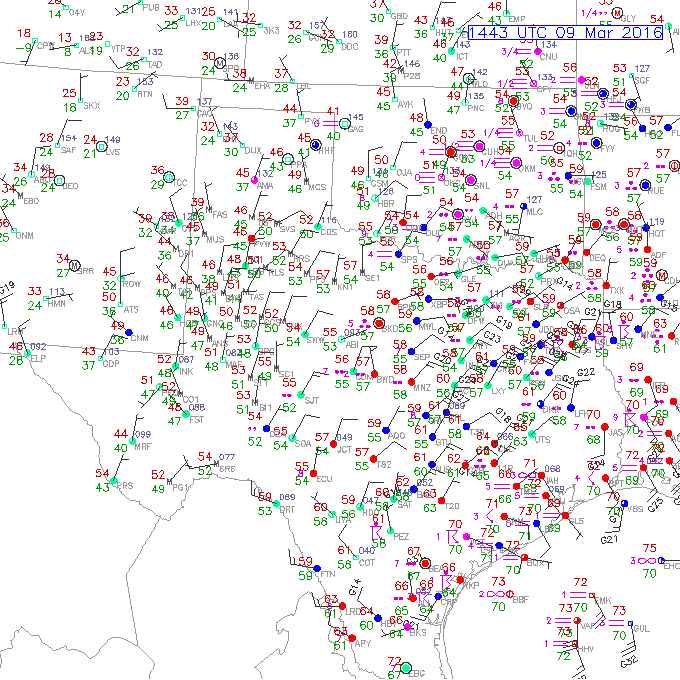Click the SAF station square marker
The height and width of the screenshot is (680, 680).
[x=57, y=144]
